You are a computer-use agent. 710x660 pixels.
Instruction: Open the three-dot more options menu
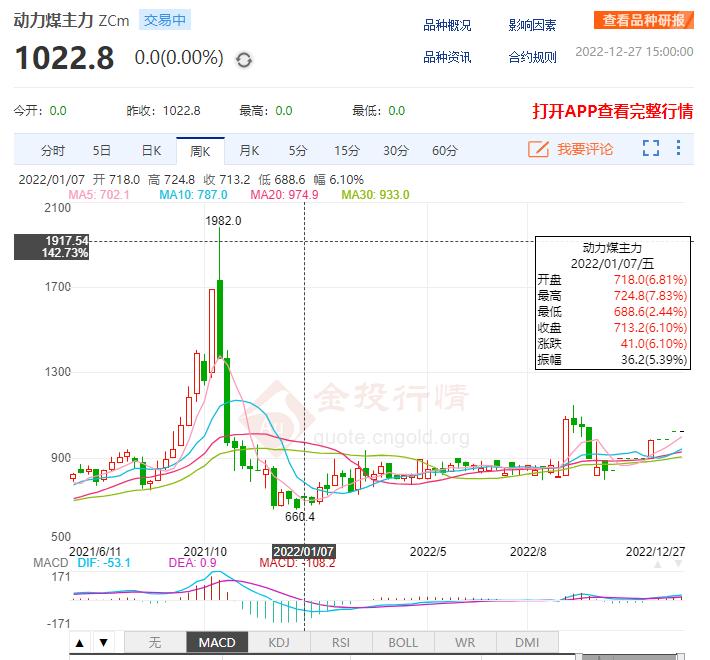(x=678, y=148)
